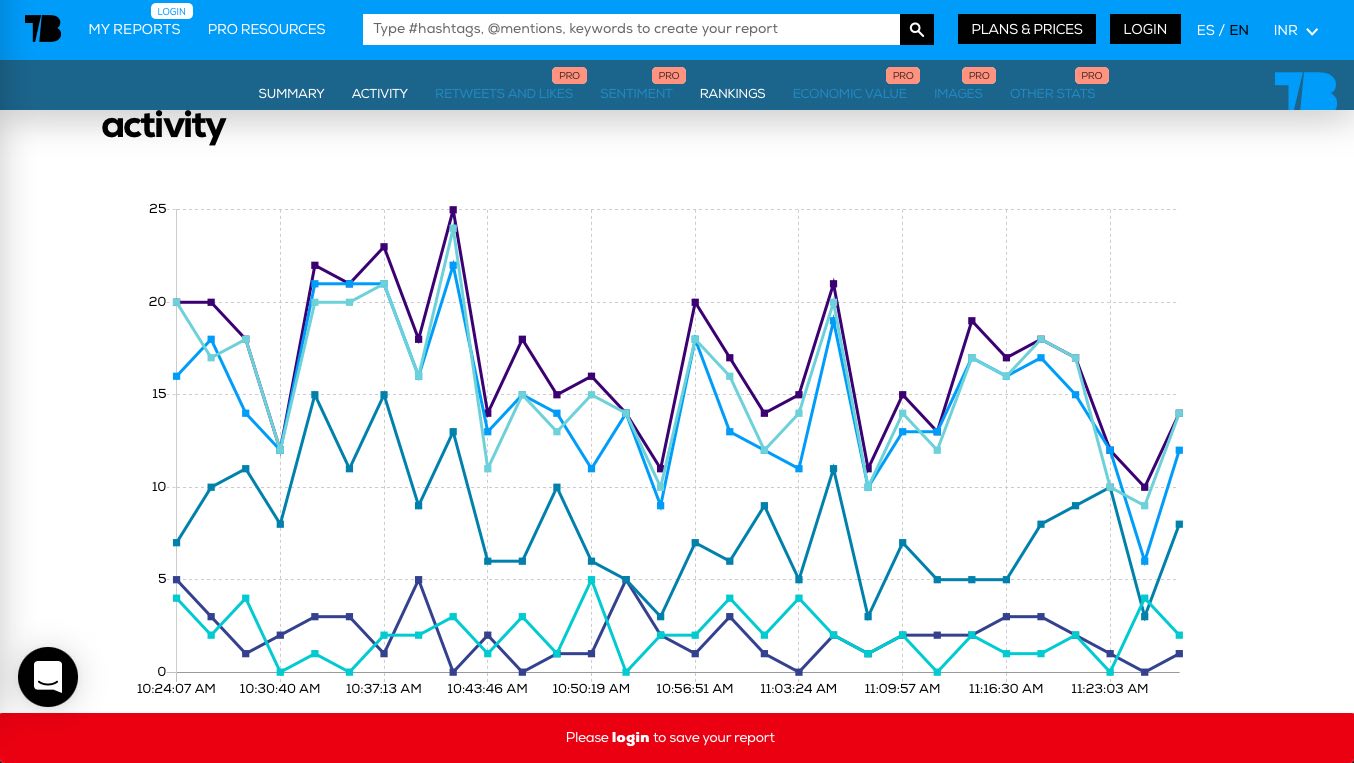The image size is (1354, 763).
Task: Click the small LOGIN badge above MY REPORTS
Action: coord(172,11)
